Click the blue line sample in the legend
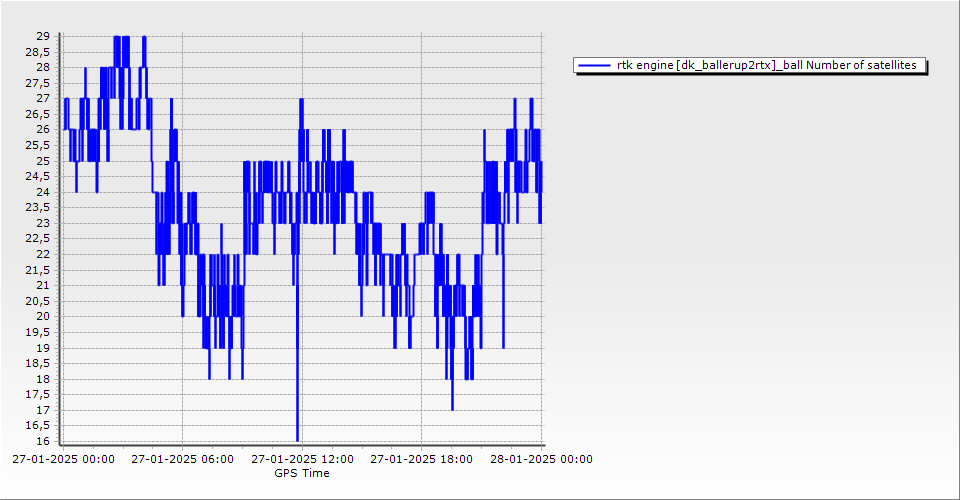The image size is (960, 500). [x=594, y=66]
